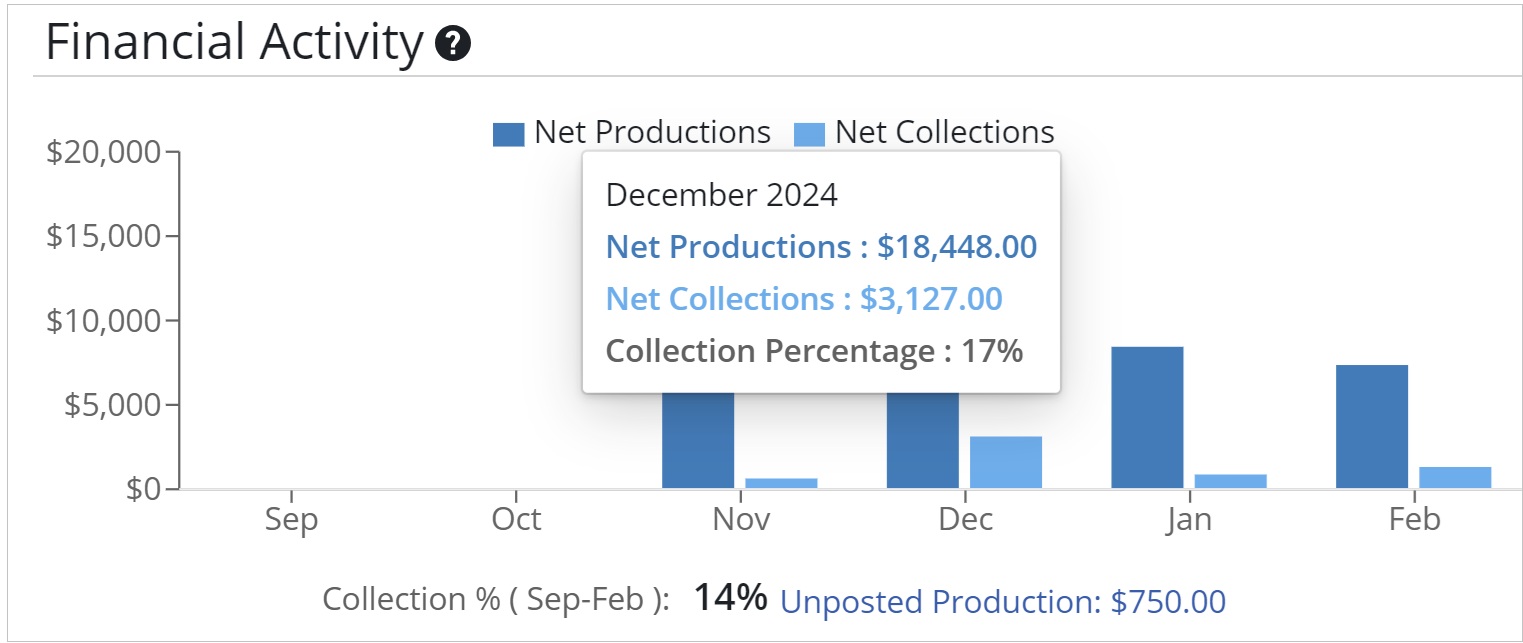Viewport: 1523px width, 643px height.
Task: Click the Net Productions legend color square
Action: click(508, 134)
